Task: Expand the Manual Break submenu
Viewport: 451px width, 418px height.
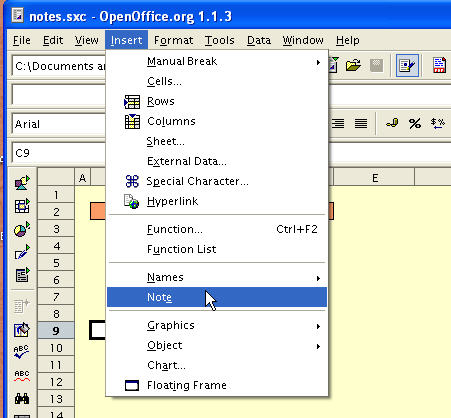Action: click(318, 62)
